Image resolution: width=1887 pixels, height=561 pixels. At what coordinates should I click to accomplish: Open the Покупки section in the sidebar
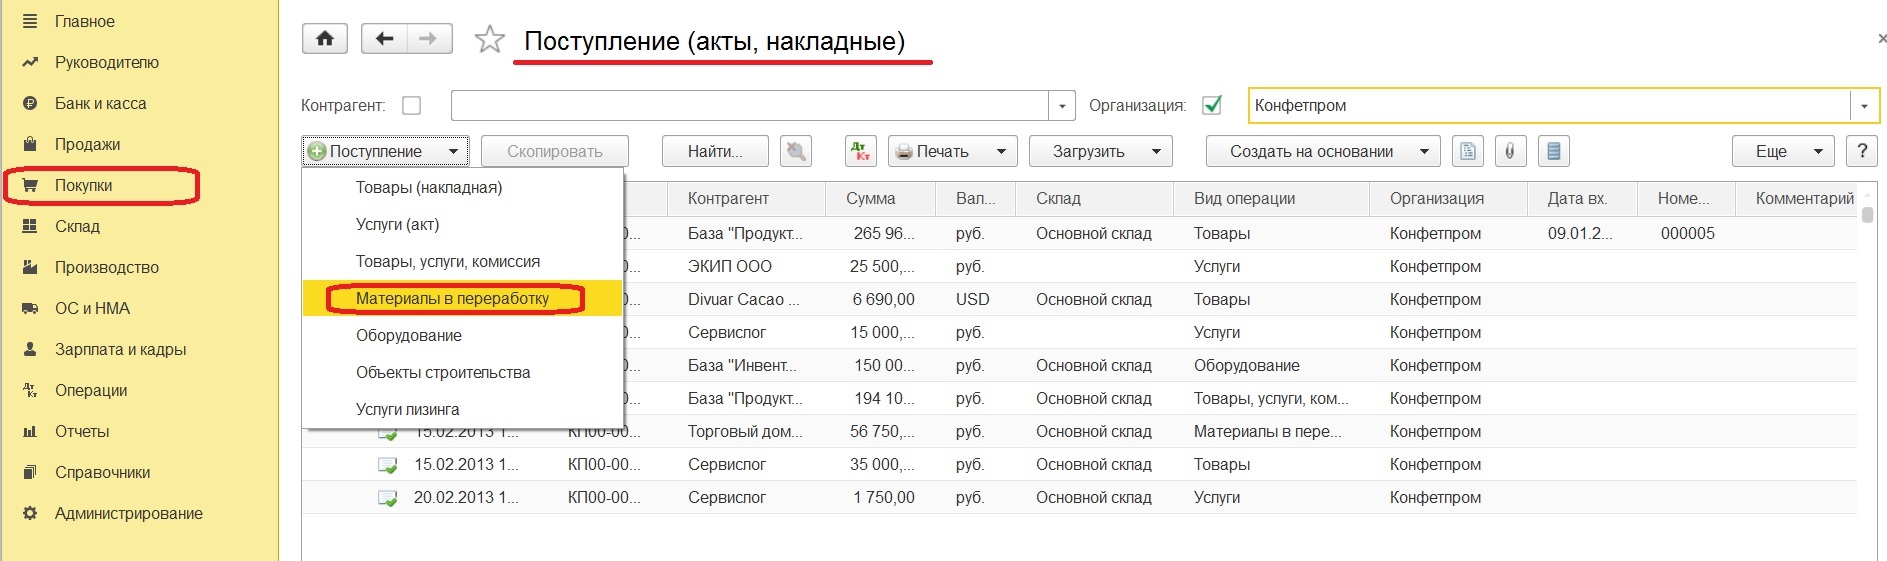coord(83,185)
